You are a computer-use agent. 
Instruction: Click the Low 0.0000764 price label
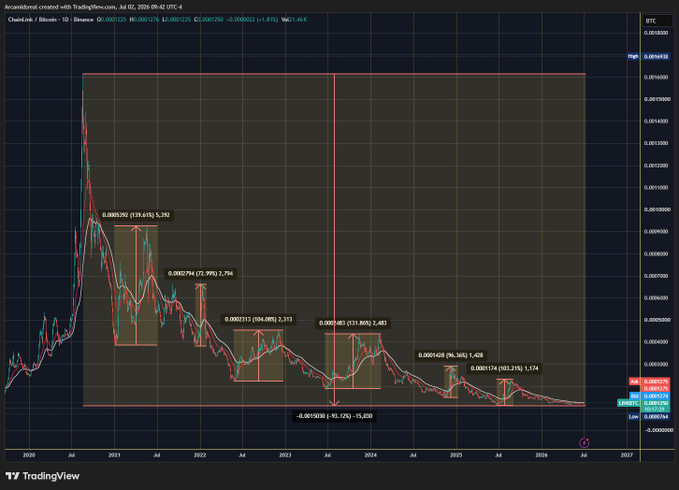[x=648, y=416]
